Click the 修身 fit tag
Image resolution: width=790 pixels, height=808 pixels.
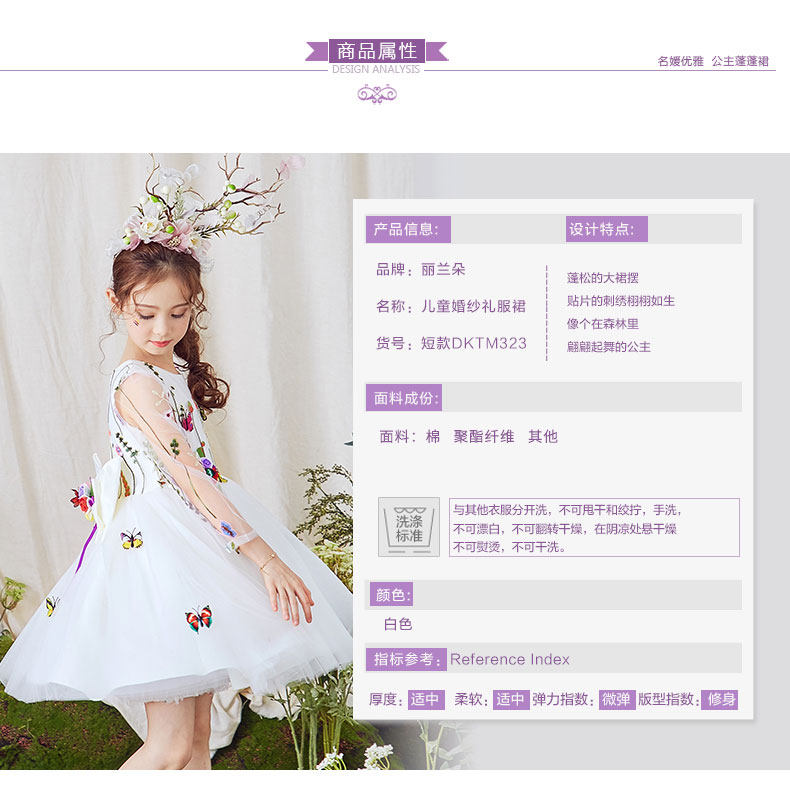tap(720, 699)
